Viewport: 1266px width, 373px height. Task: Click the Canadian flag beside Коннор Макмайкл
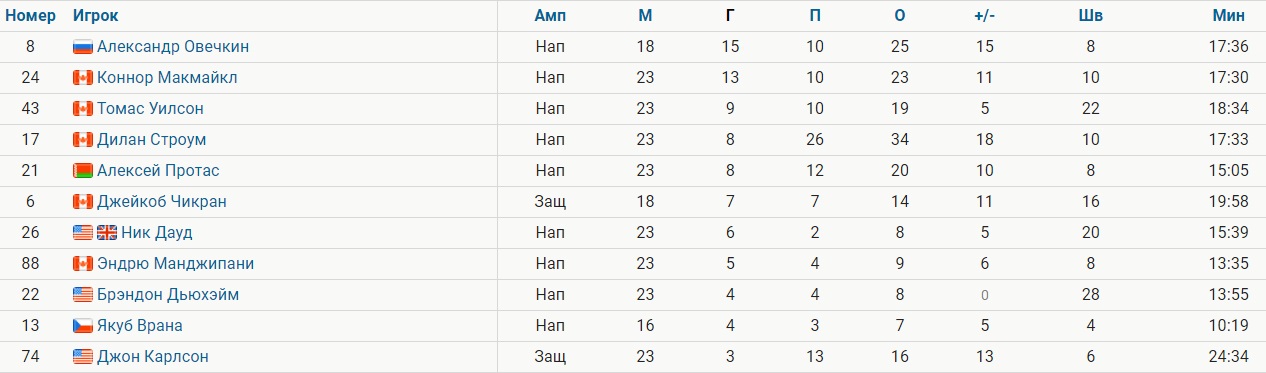click(83, 78)
